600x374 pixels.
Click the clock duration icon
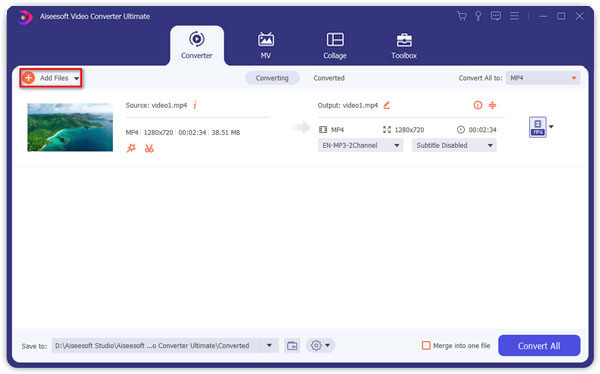tap(461, 130)
